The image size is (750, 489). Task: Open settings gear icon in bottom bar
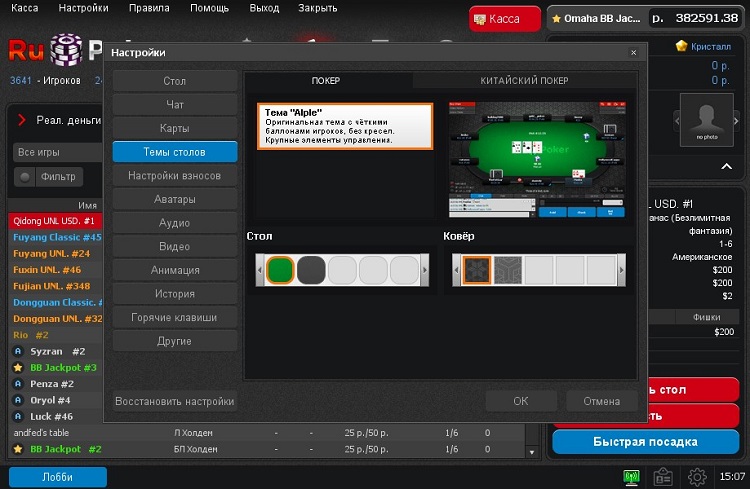click(697, 477)
